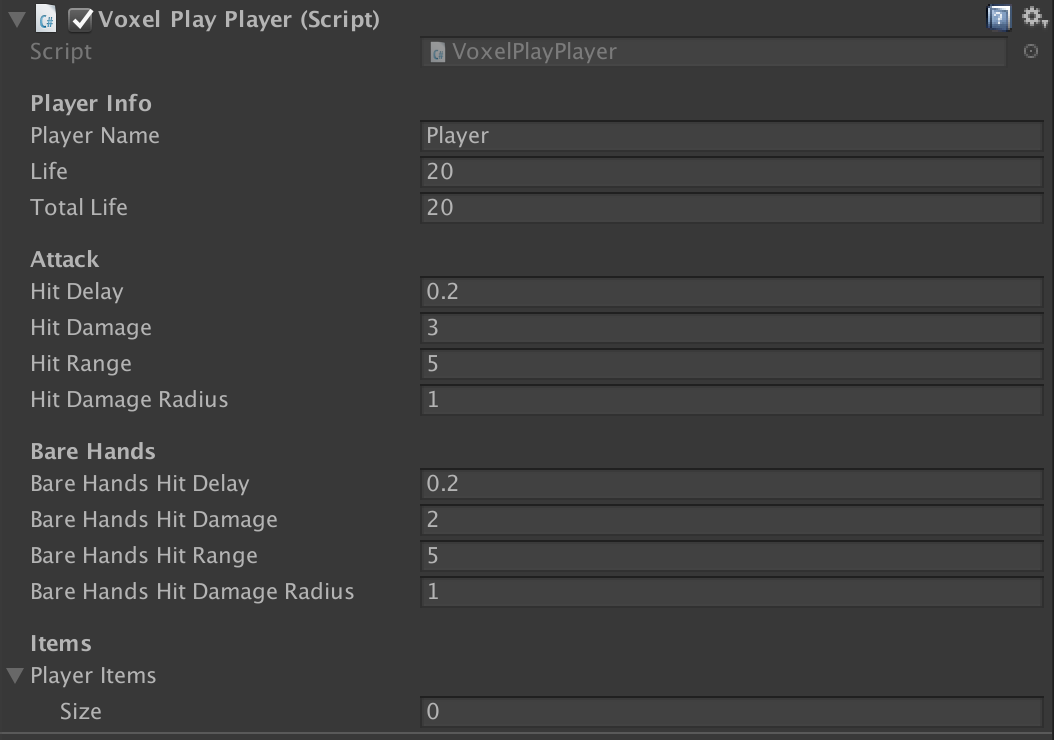The image size is (1054, 740).
Task: Expand the Player Items list triangle
Action: pyautogui.click(x=13, y=675)
